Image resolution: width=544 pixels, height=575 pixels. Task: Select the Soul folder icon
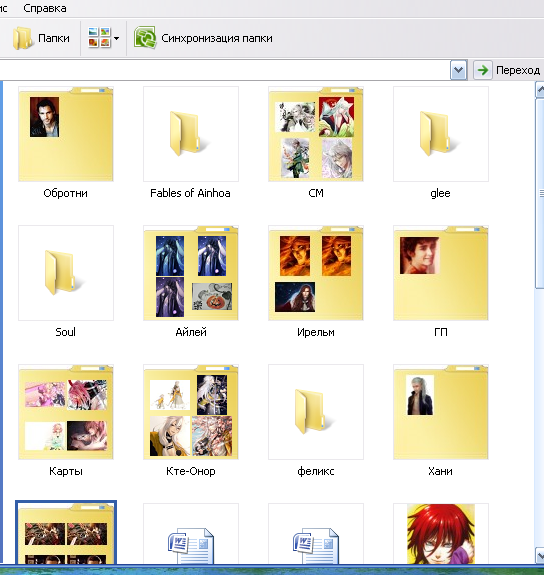pos(66,273)
